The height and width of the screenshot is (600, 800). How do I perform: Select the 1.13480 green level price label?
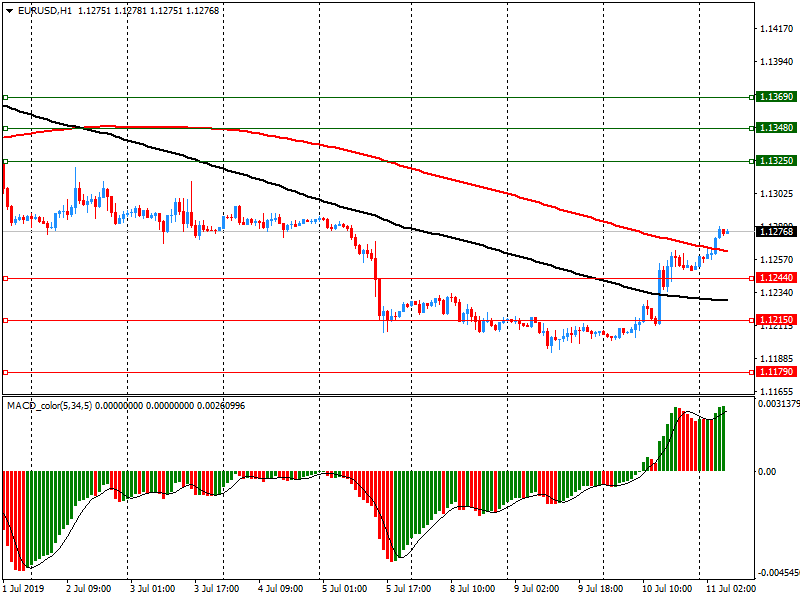776,128
